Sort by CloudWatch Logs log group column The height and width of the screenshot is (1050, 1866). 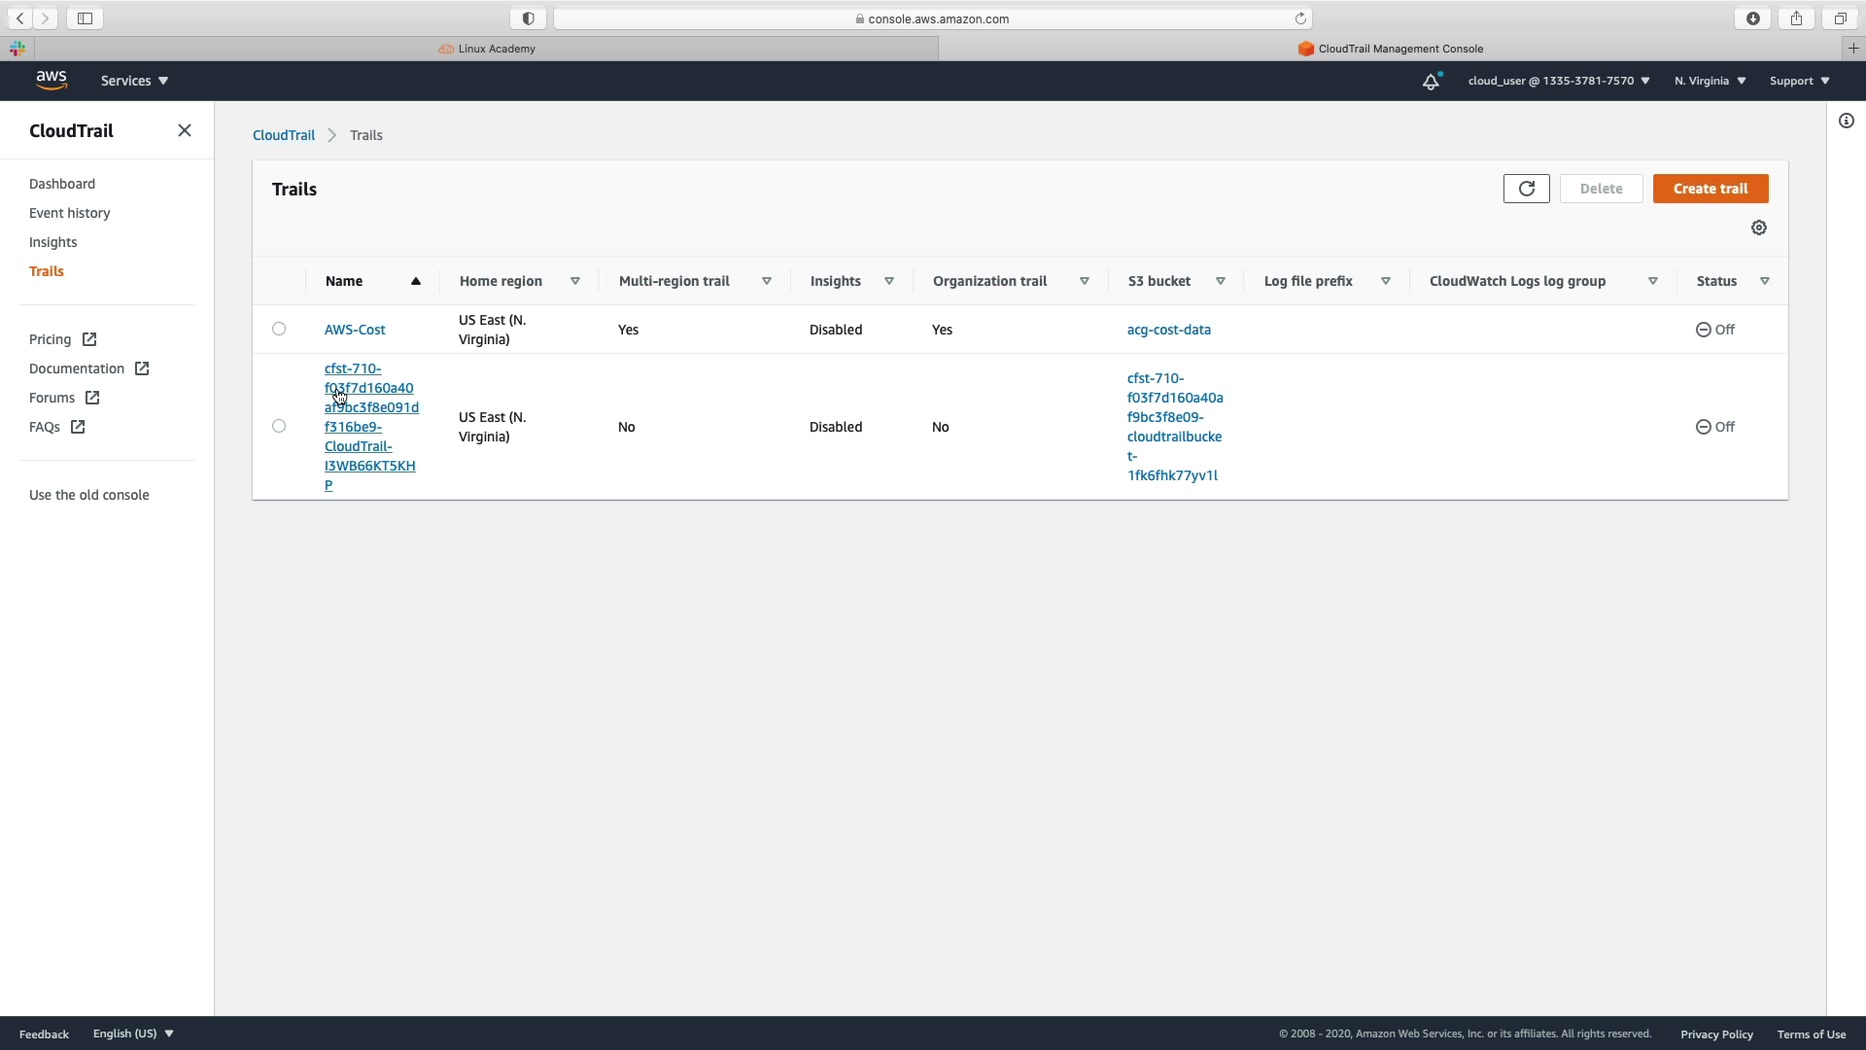pyautogui.click(x=1653, y=281)
